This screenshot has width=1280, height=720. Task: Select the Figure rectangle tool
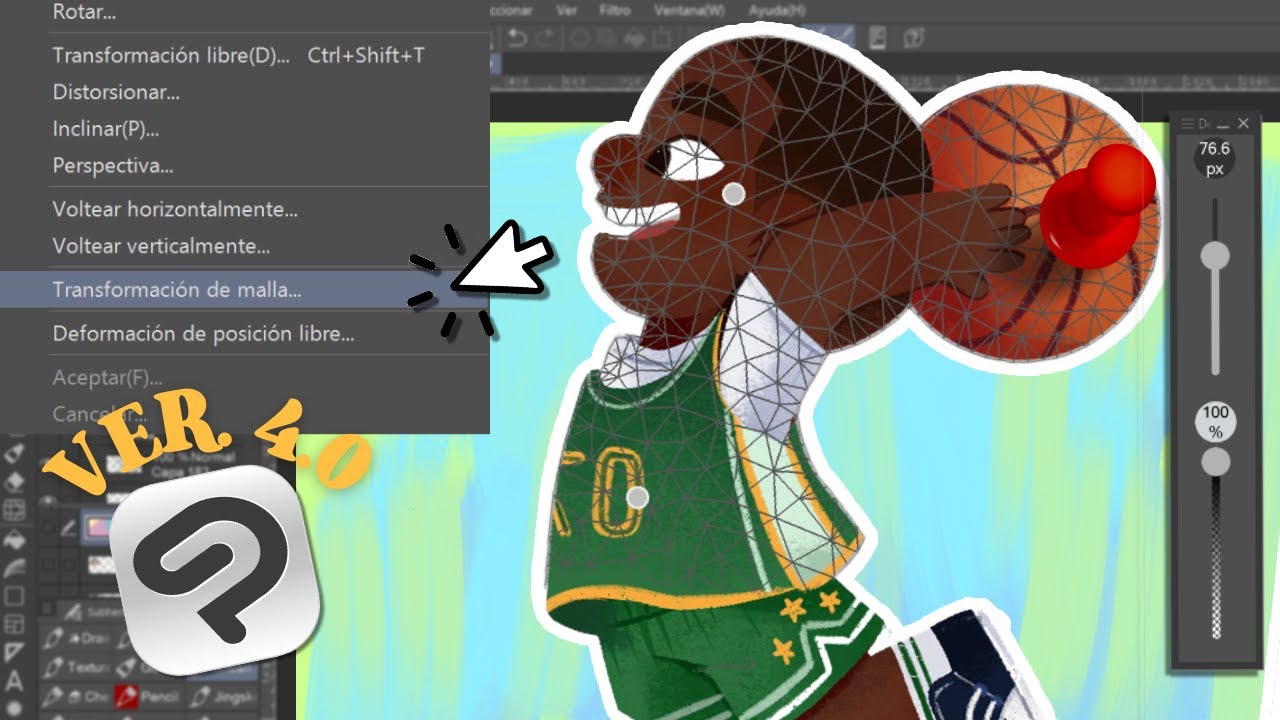pyautogui.click(x=14, y=595)
